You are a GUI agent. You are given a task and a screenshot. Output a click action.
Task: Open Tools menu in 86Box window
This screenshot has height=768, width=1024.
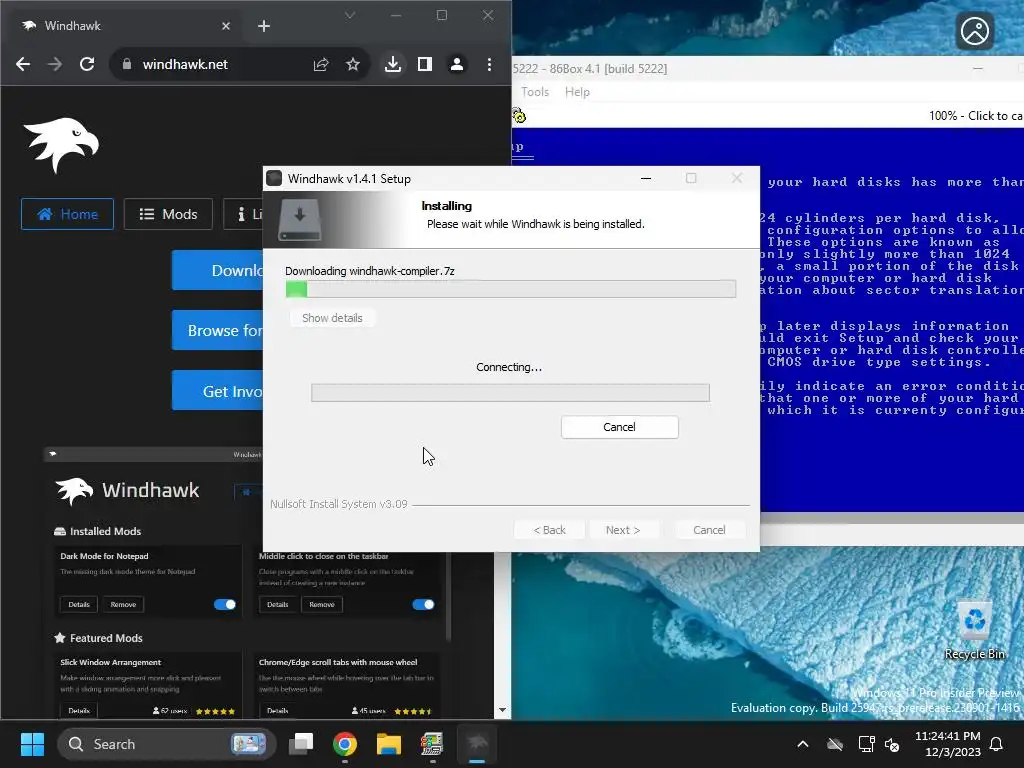pos(535,92)
